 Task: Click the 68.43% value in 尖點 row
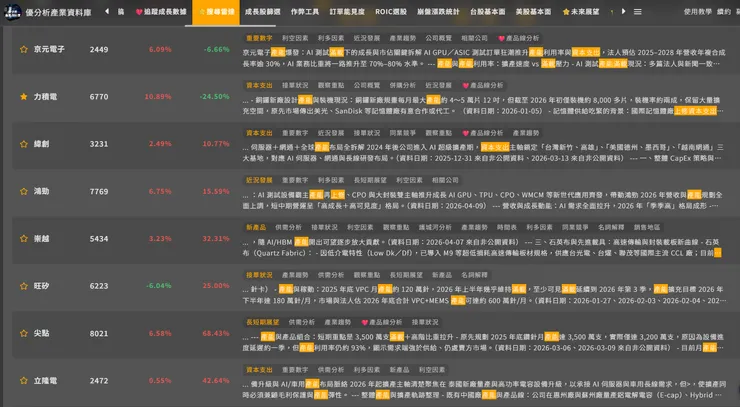pos(216,333)
